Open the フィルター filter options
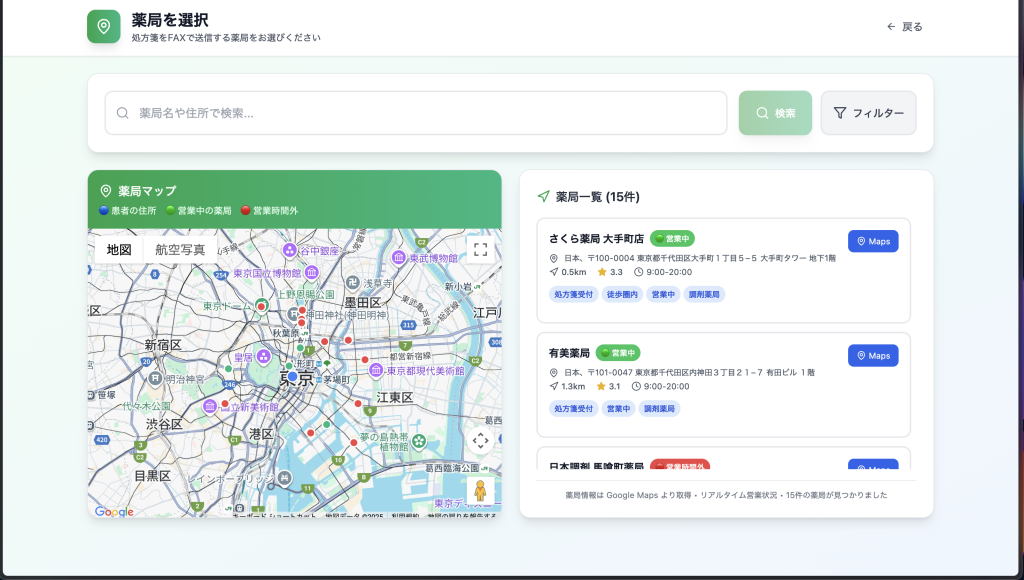The image size is (1024, 580). pyautogui.click(x=869, y=113)
